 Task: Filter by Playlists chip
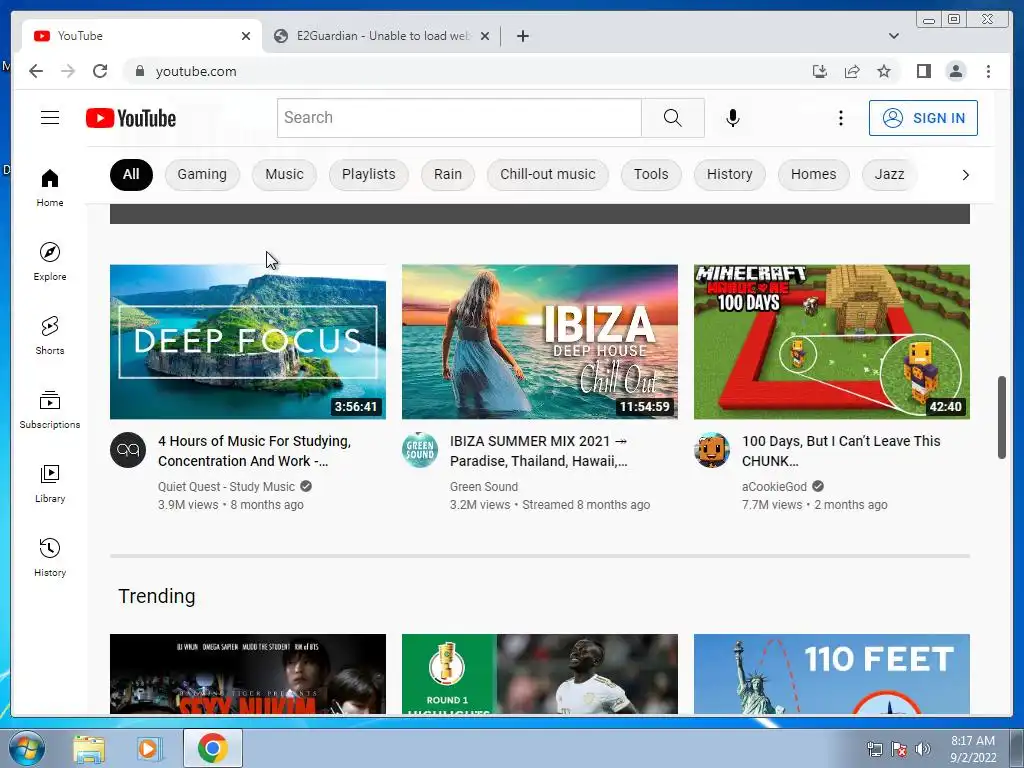pos(368,174)
